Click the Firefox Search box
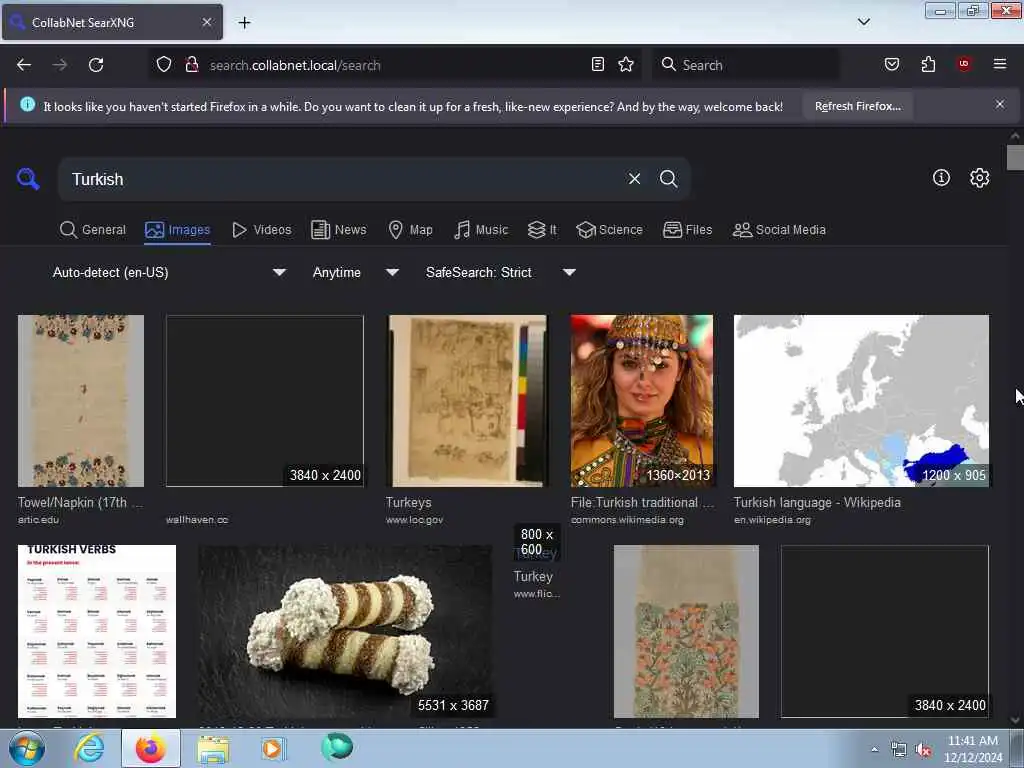This screenshot has height=768, width=1024. click(744, 65)
